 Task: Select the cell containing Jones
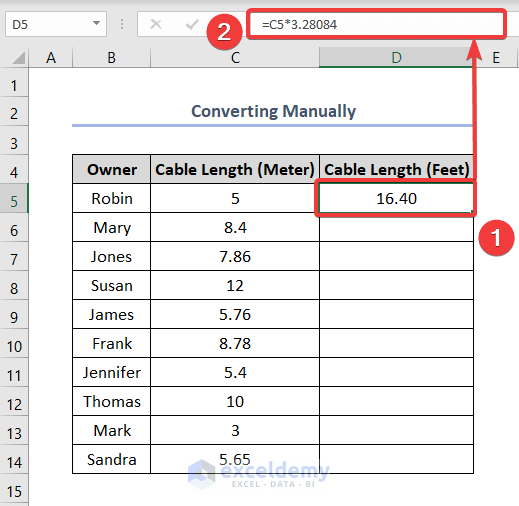point(111,256)
